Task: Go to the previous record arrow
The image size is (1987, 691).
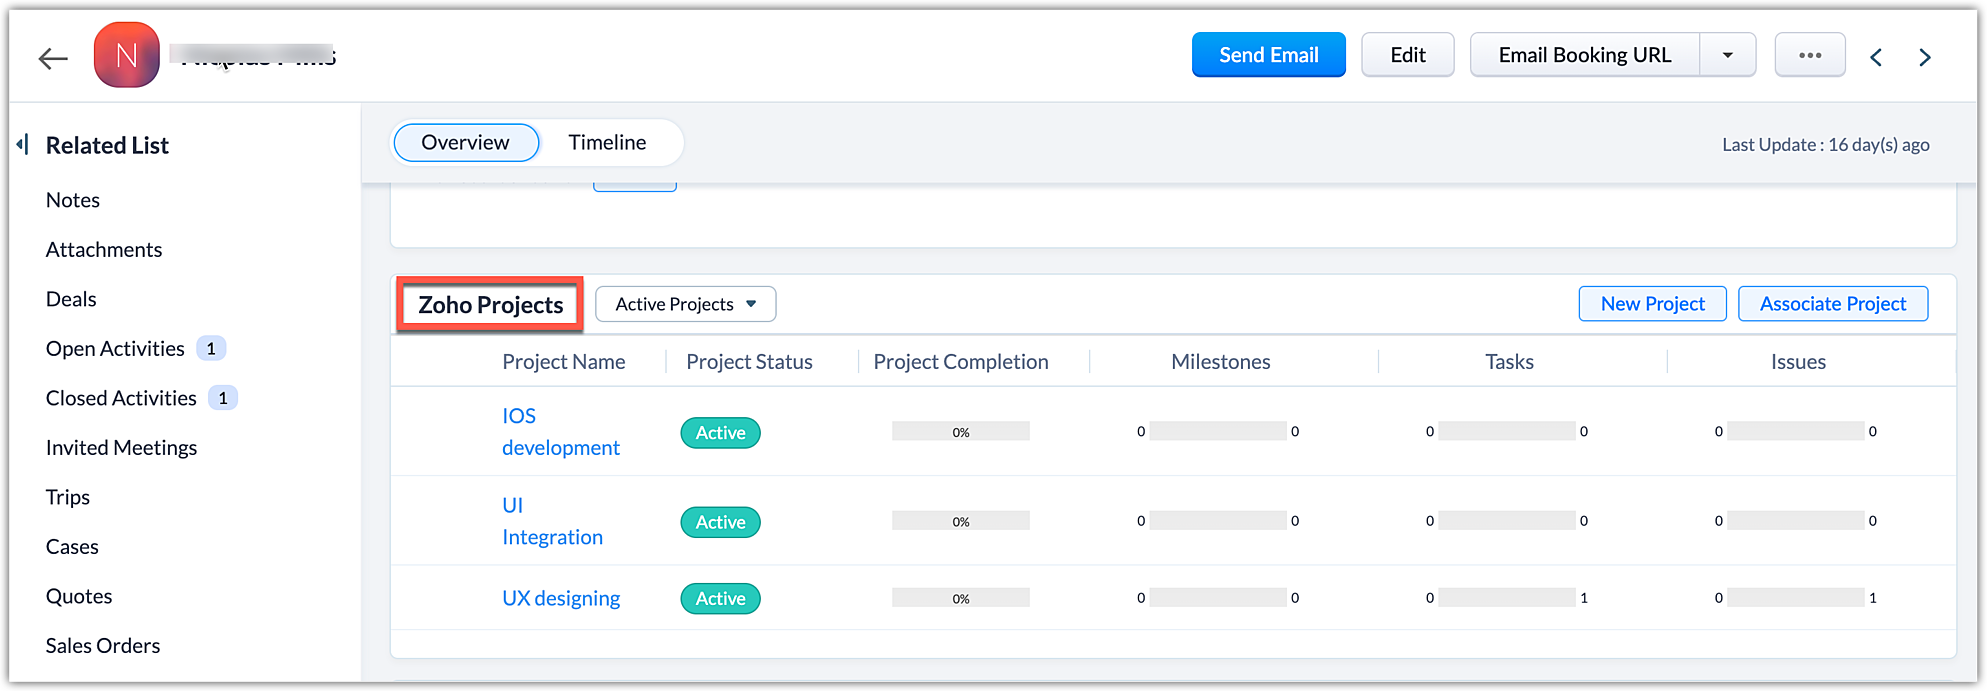Action: (1876, 57)
